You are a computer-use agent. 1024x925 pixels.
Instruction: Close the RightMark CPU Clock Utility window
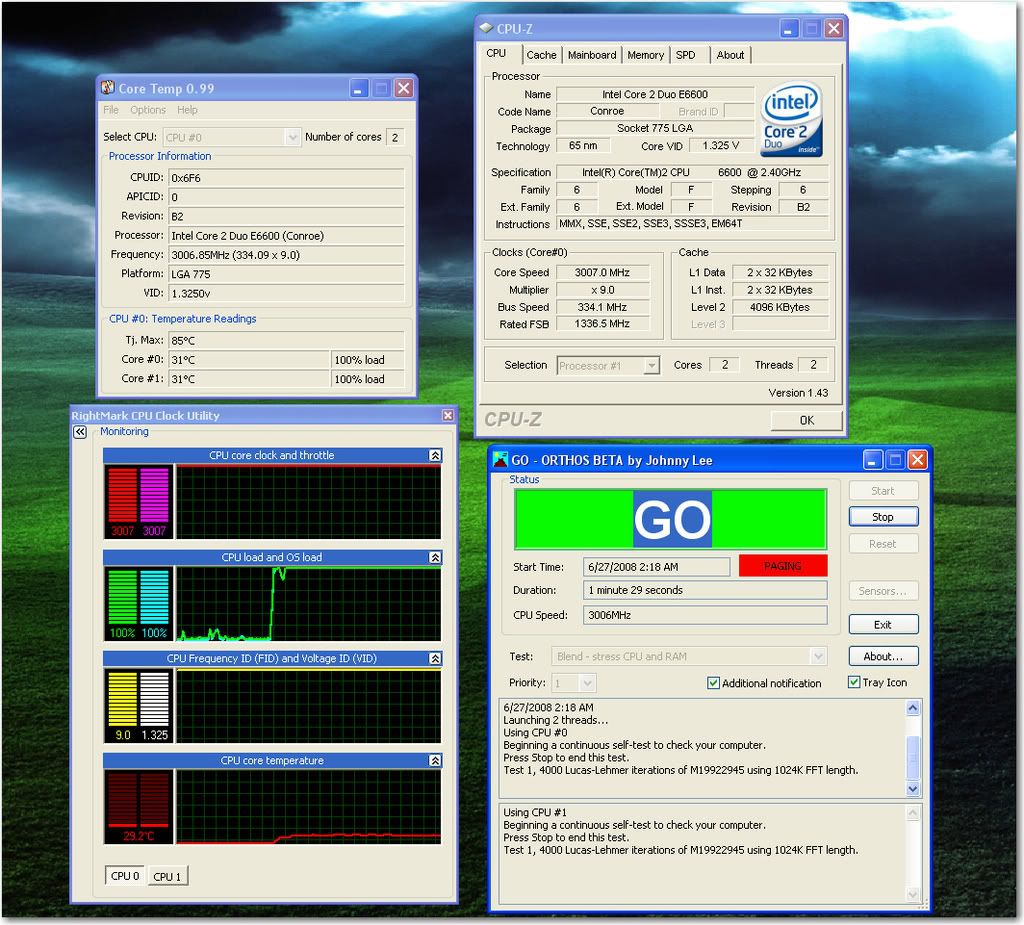pos(448,415)
